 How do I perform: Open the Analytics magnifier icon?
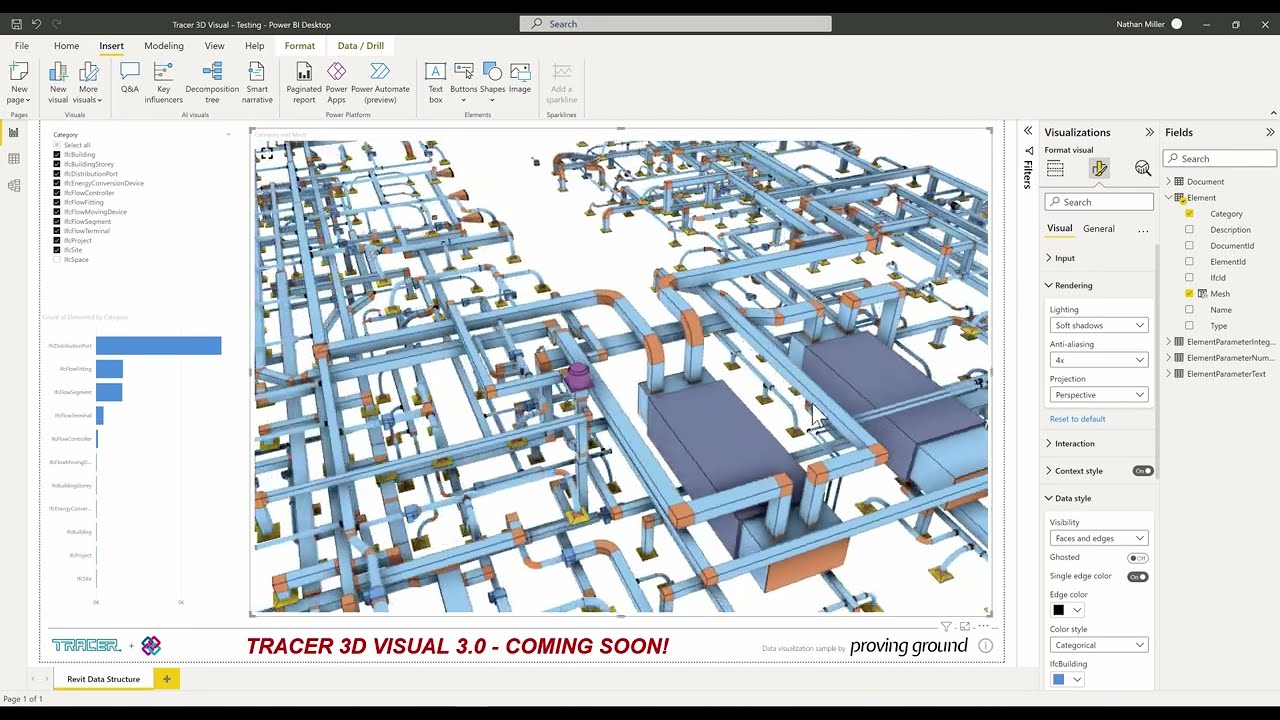(1143, 169)
